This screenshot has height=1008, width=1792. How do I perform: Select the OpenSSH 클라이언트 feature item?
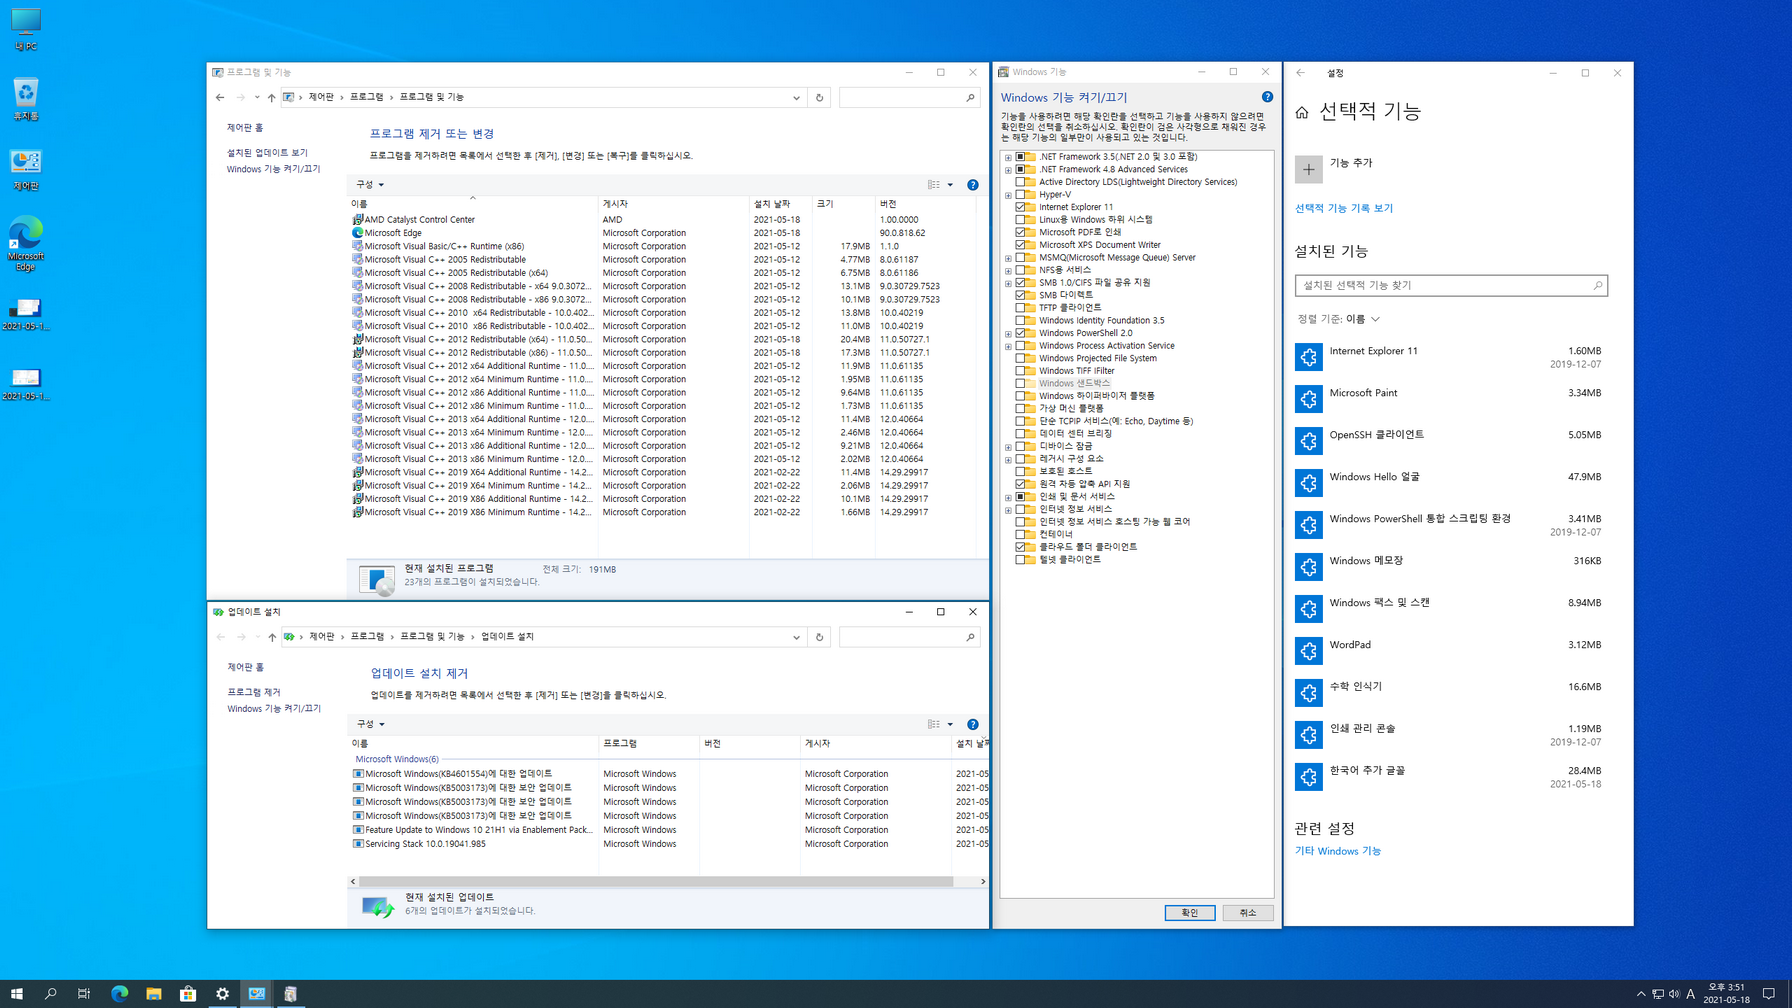pyautogui.click(x=1450, y=441)
